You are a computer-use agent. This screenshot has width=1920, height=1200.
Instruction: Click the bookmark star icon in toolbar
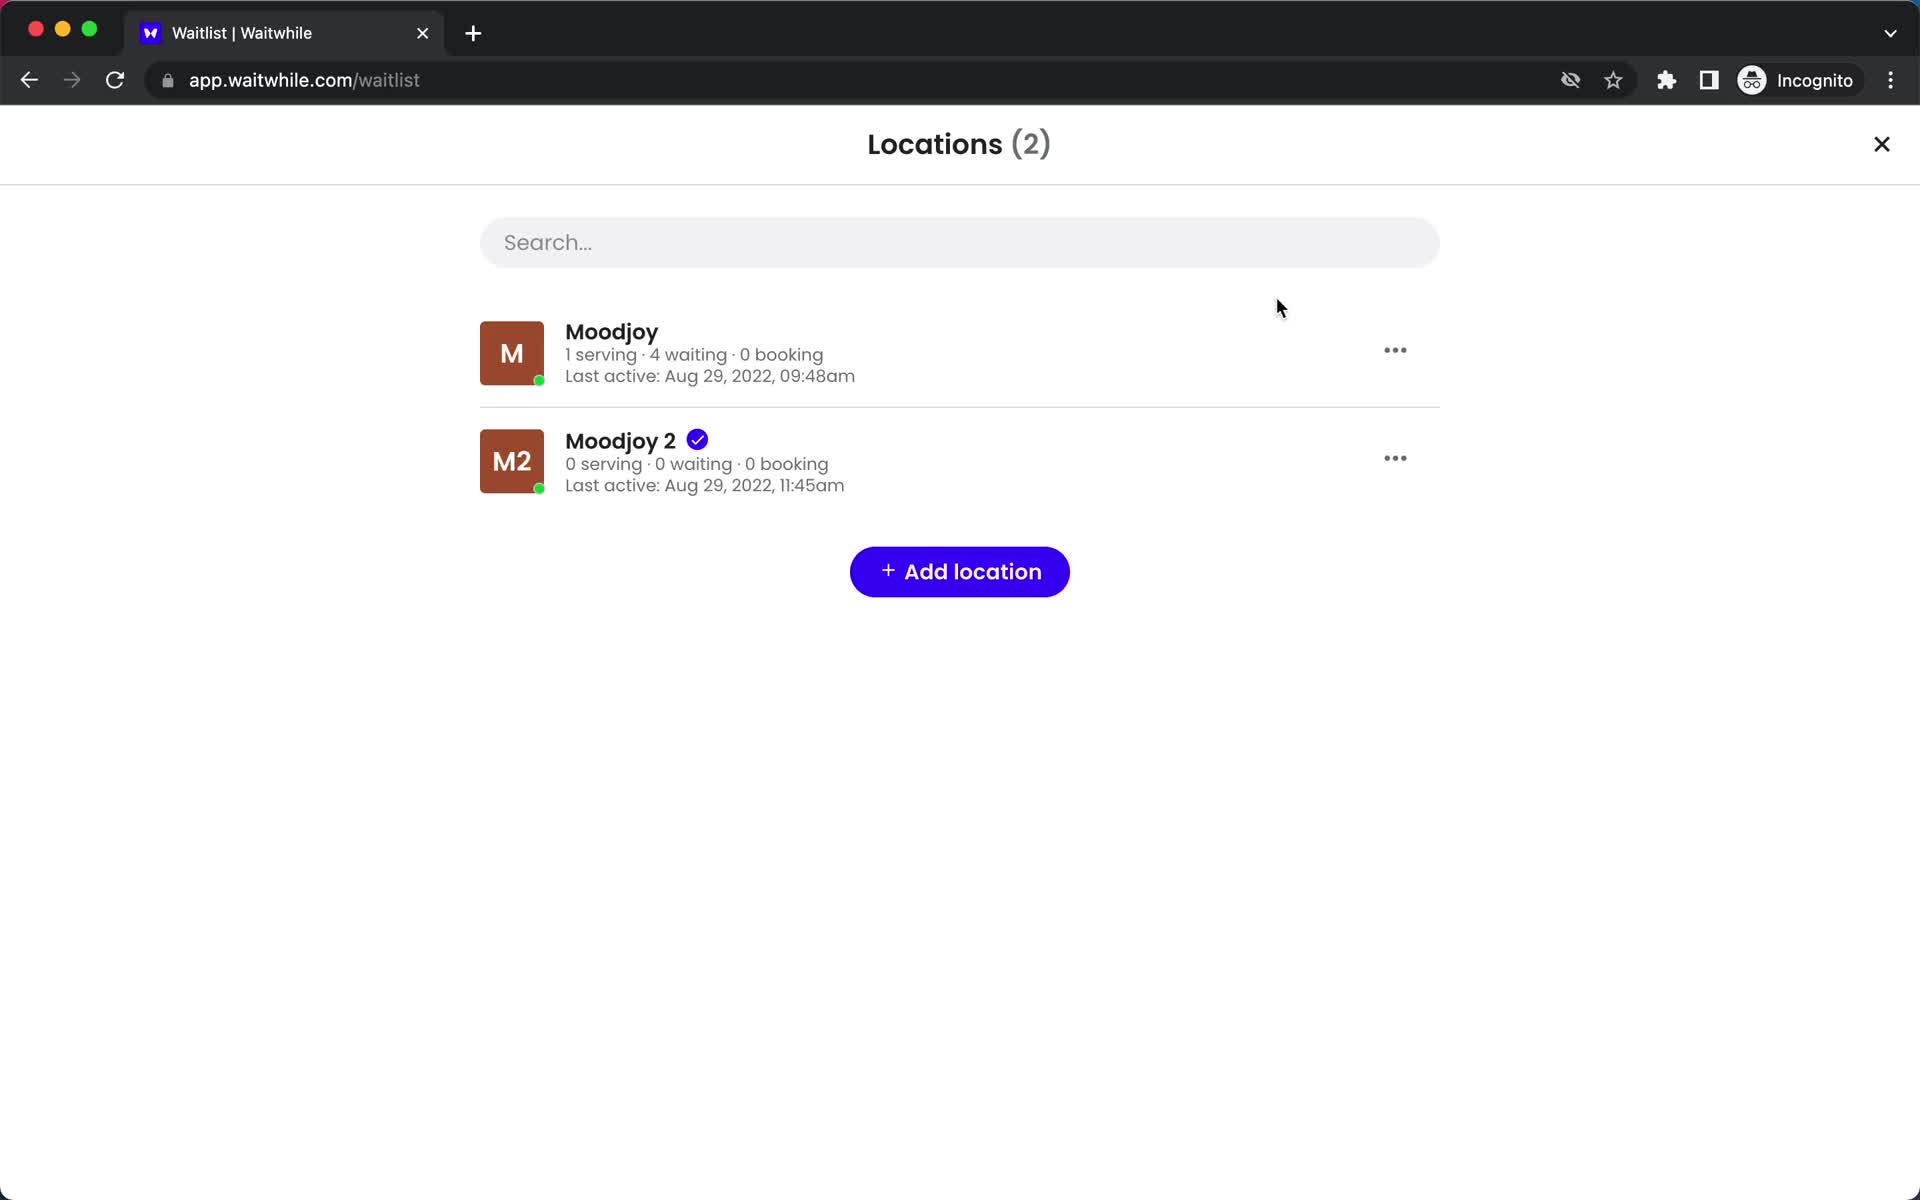1617,80
